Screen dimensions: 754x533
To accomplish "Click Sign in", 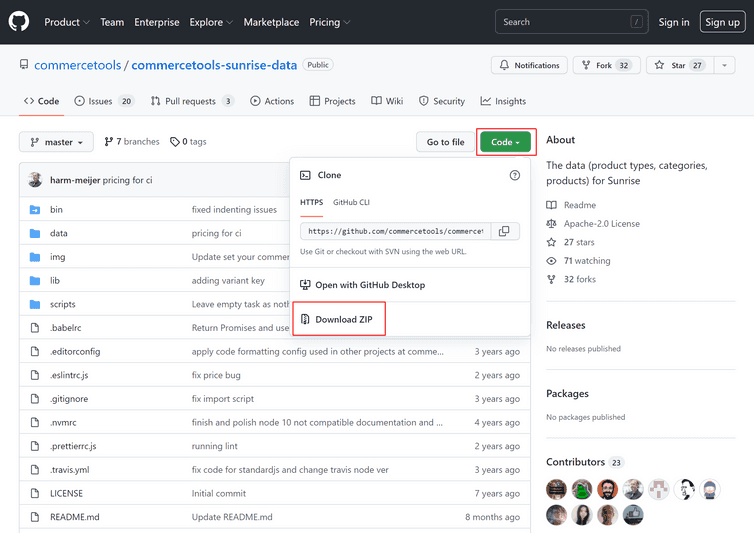I will (674, 22).
